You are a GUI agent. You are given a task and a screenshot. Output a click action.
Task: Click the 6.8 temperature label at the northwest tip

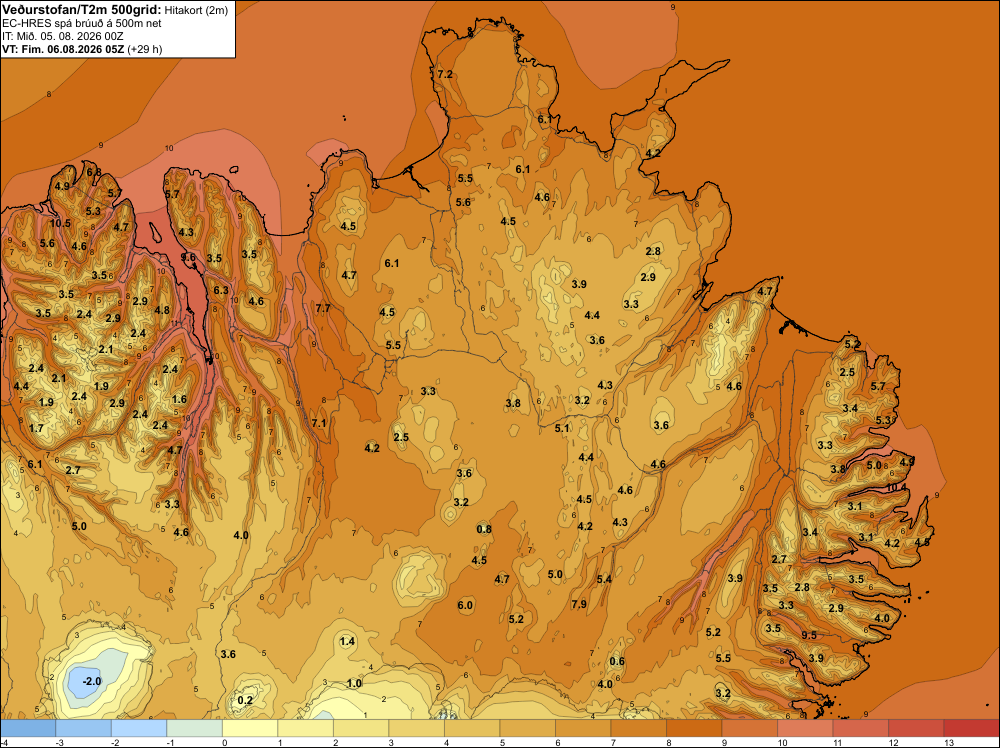click(x=93, y=172)
